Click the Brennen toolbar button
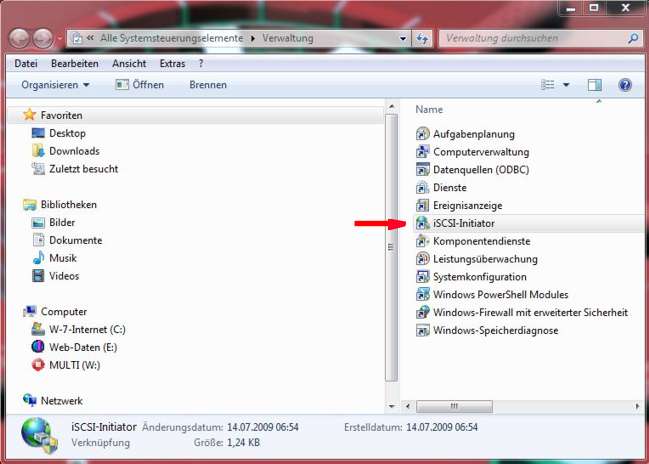 coord(208,85)
